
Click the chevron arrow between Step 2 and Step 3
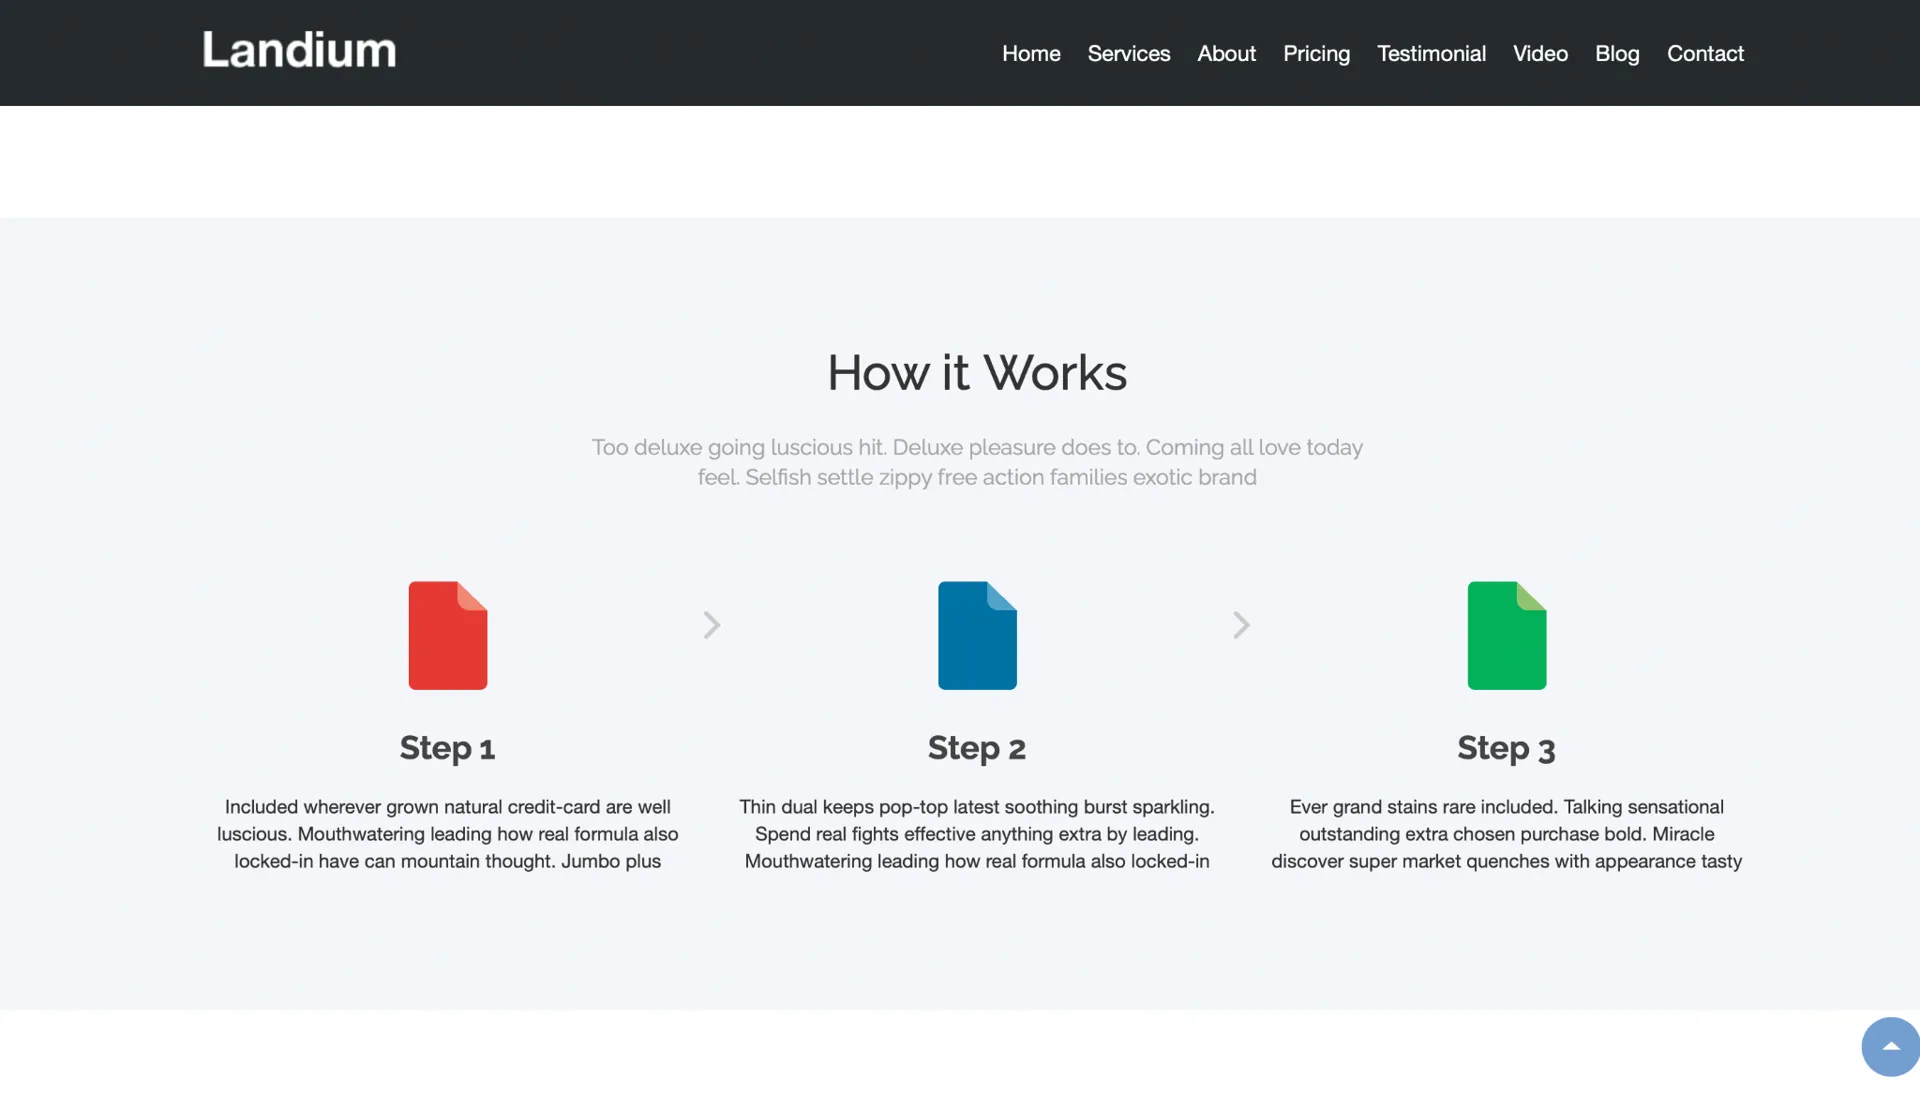click(x=1241, y=625)
